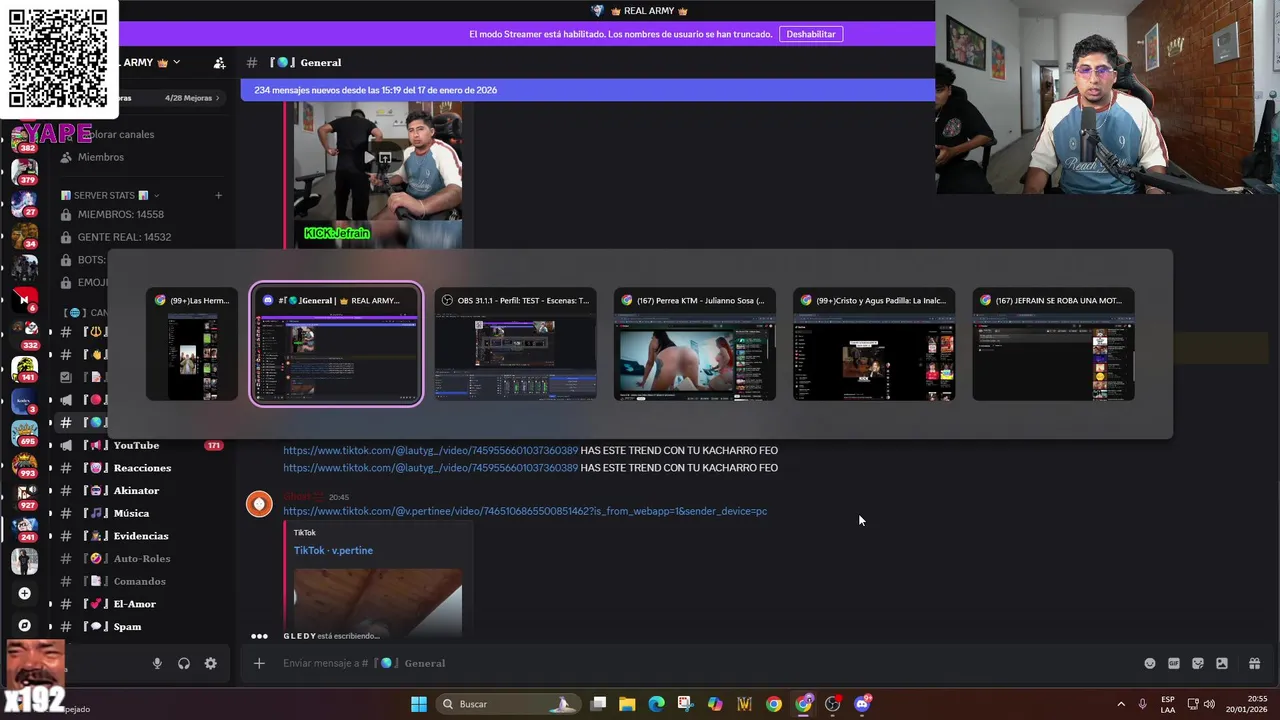The image size is (1280, 720).
Task: Open the last lautyg_ TikTok video link
Action: click(x=430, y=468)
